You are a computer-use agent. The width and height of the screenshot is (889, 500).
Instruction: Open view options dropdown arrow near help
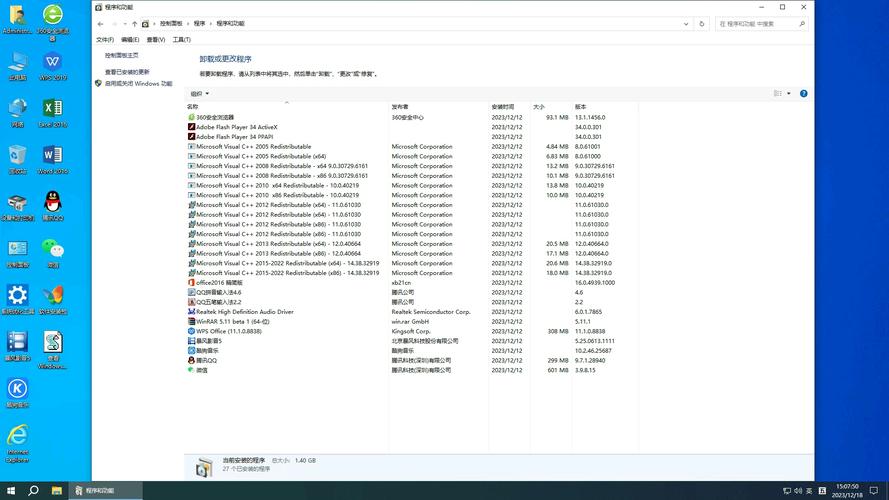tap(789, 94)
